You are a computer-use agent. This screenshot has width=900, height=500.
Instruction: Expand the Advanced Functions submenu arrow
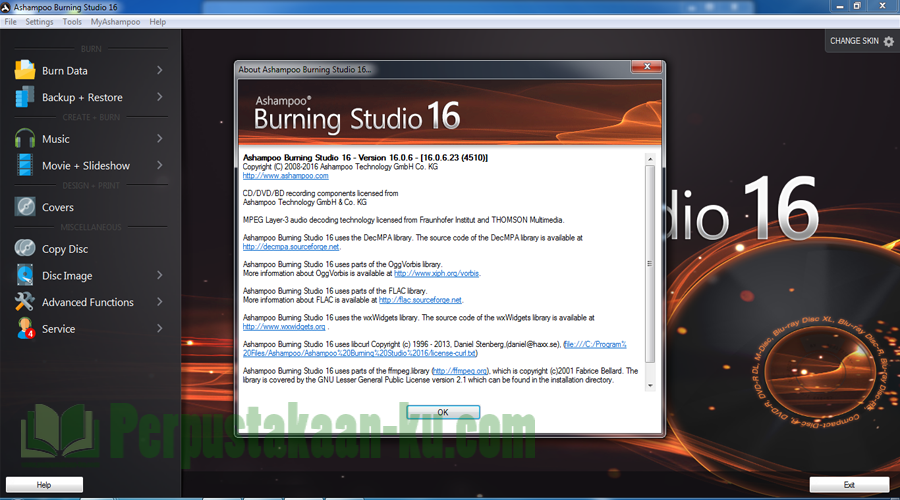click(x=160, y=302)
